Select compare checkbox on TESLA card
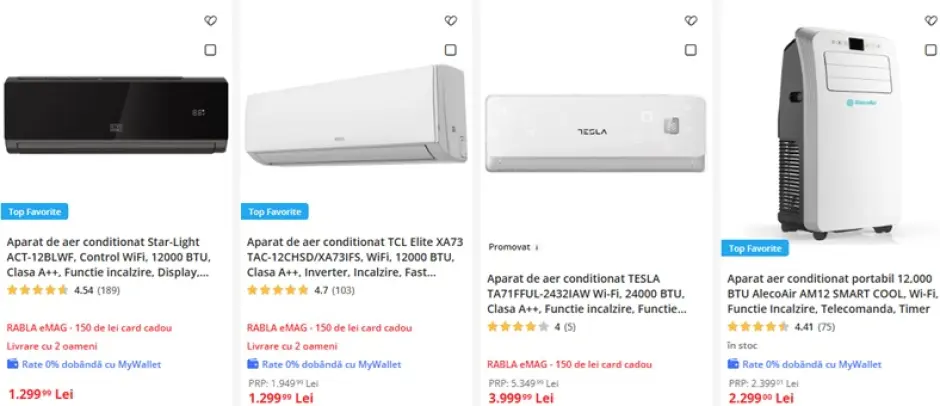 691,50
